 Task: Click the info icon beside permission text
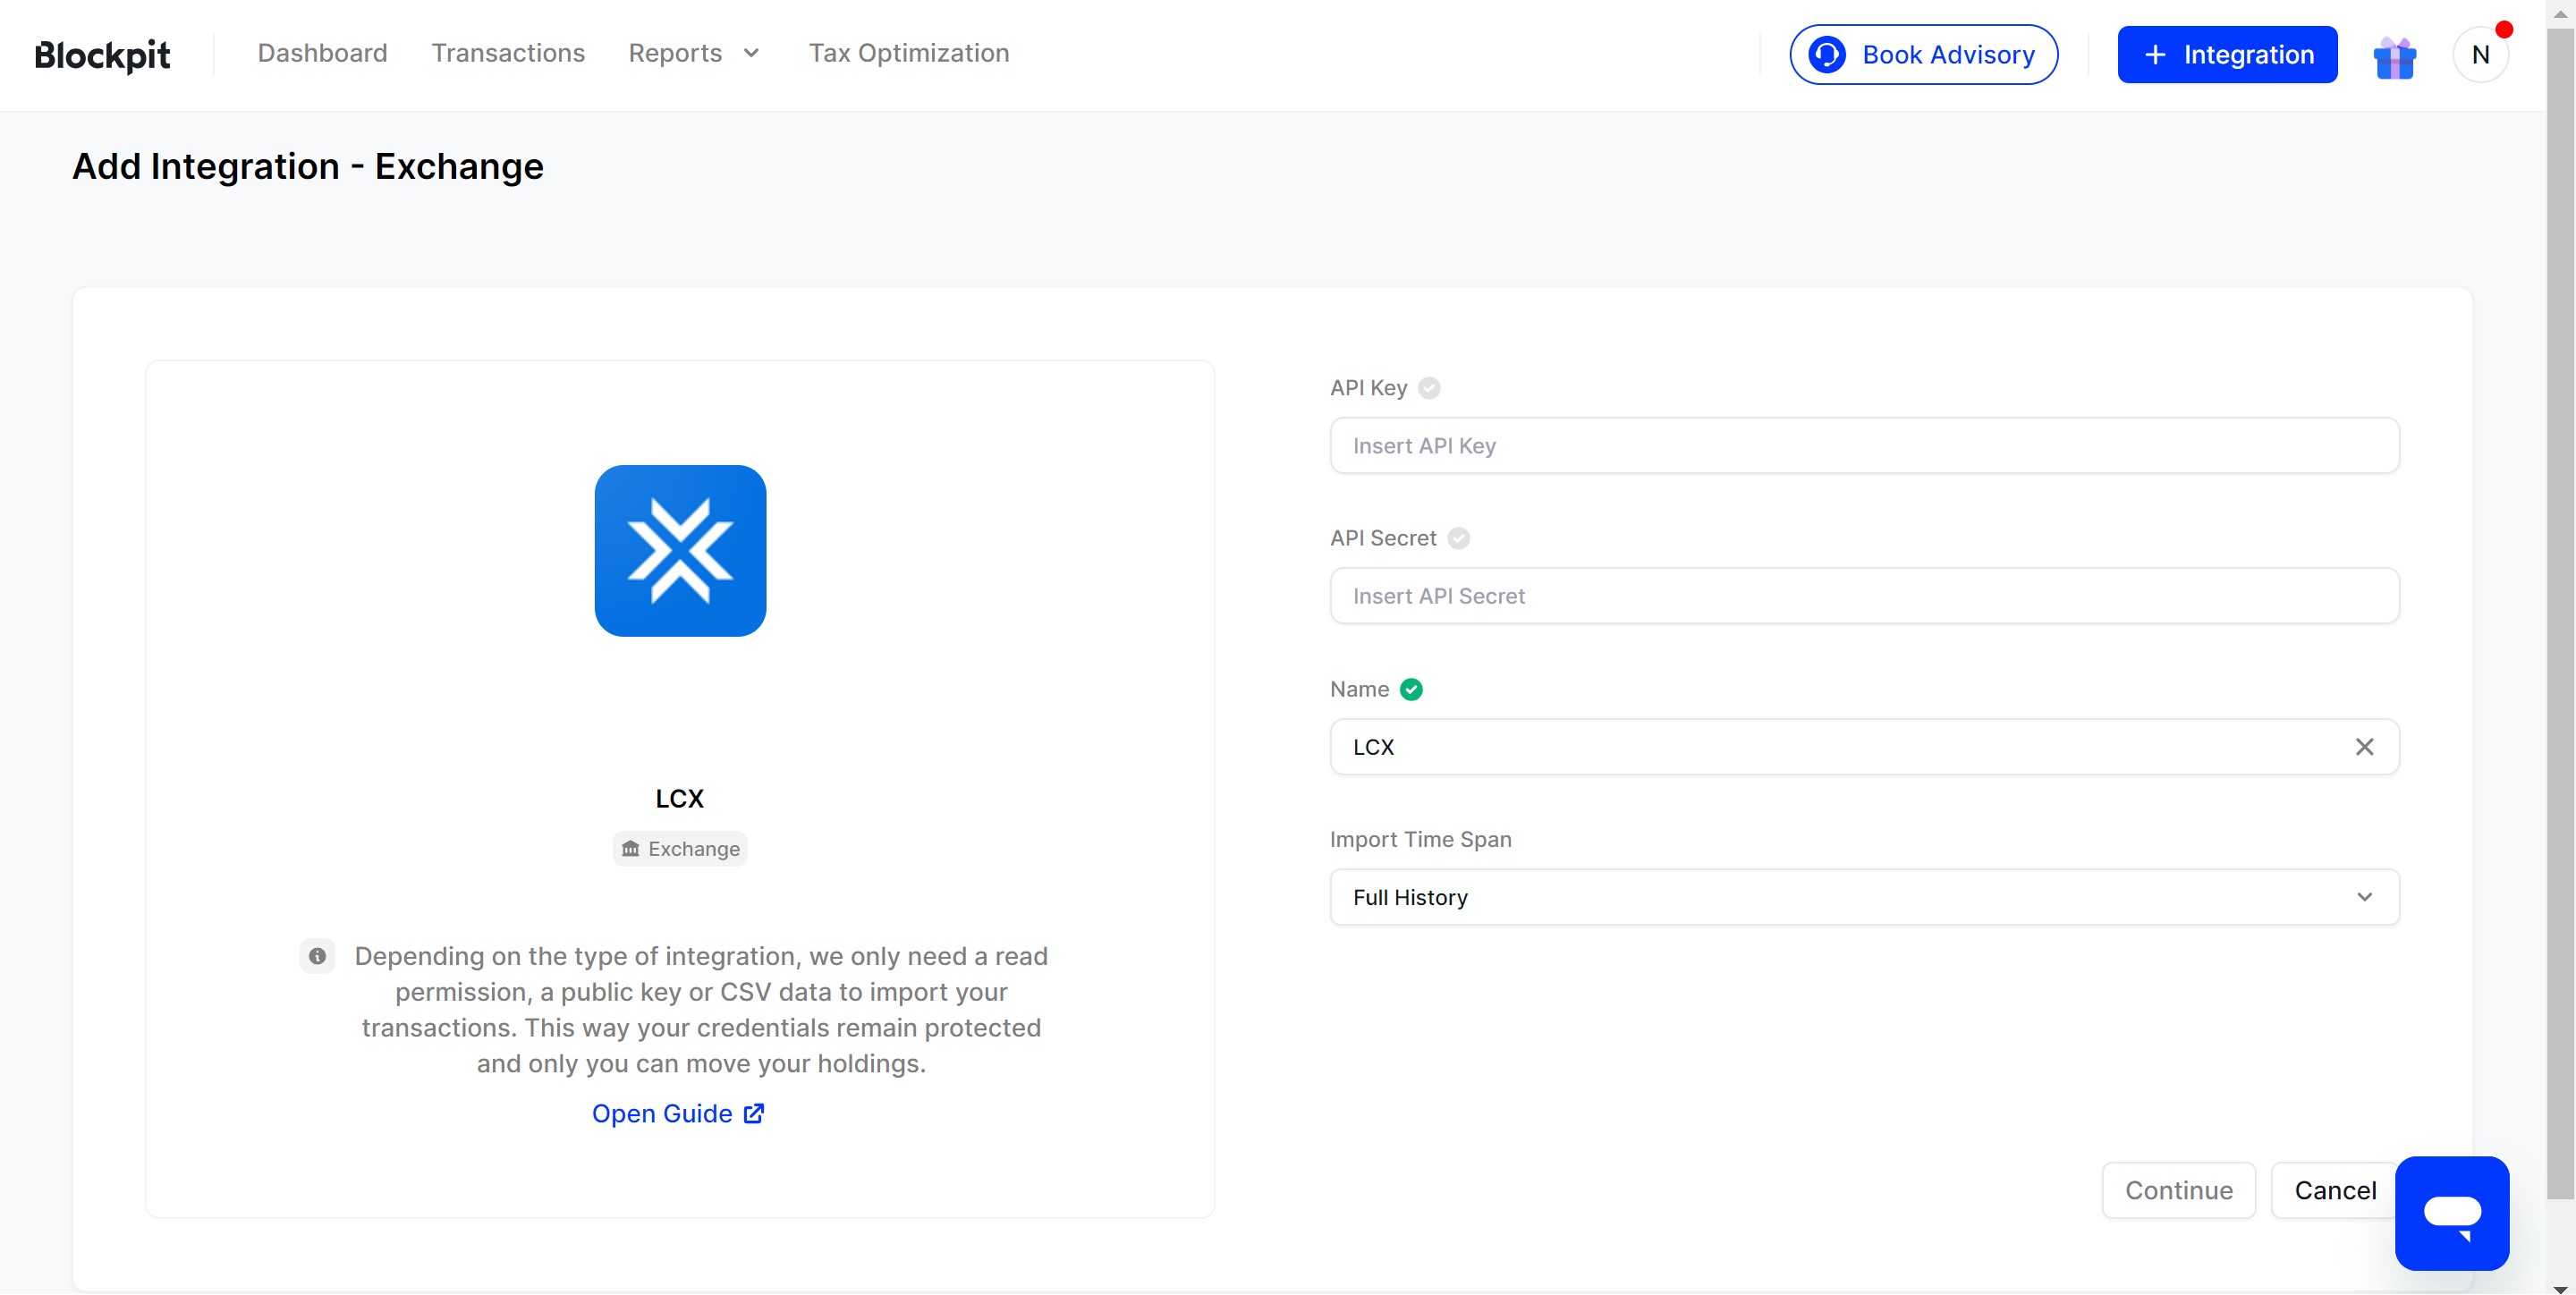pos(317,956)
